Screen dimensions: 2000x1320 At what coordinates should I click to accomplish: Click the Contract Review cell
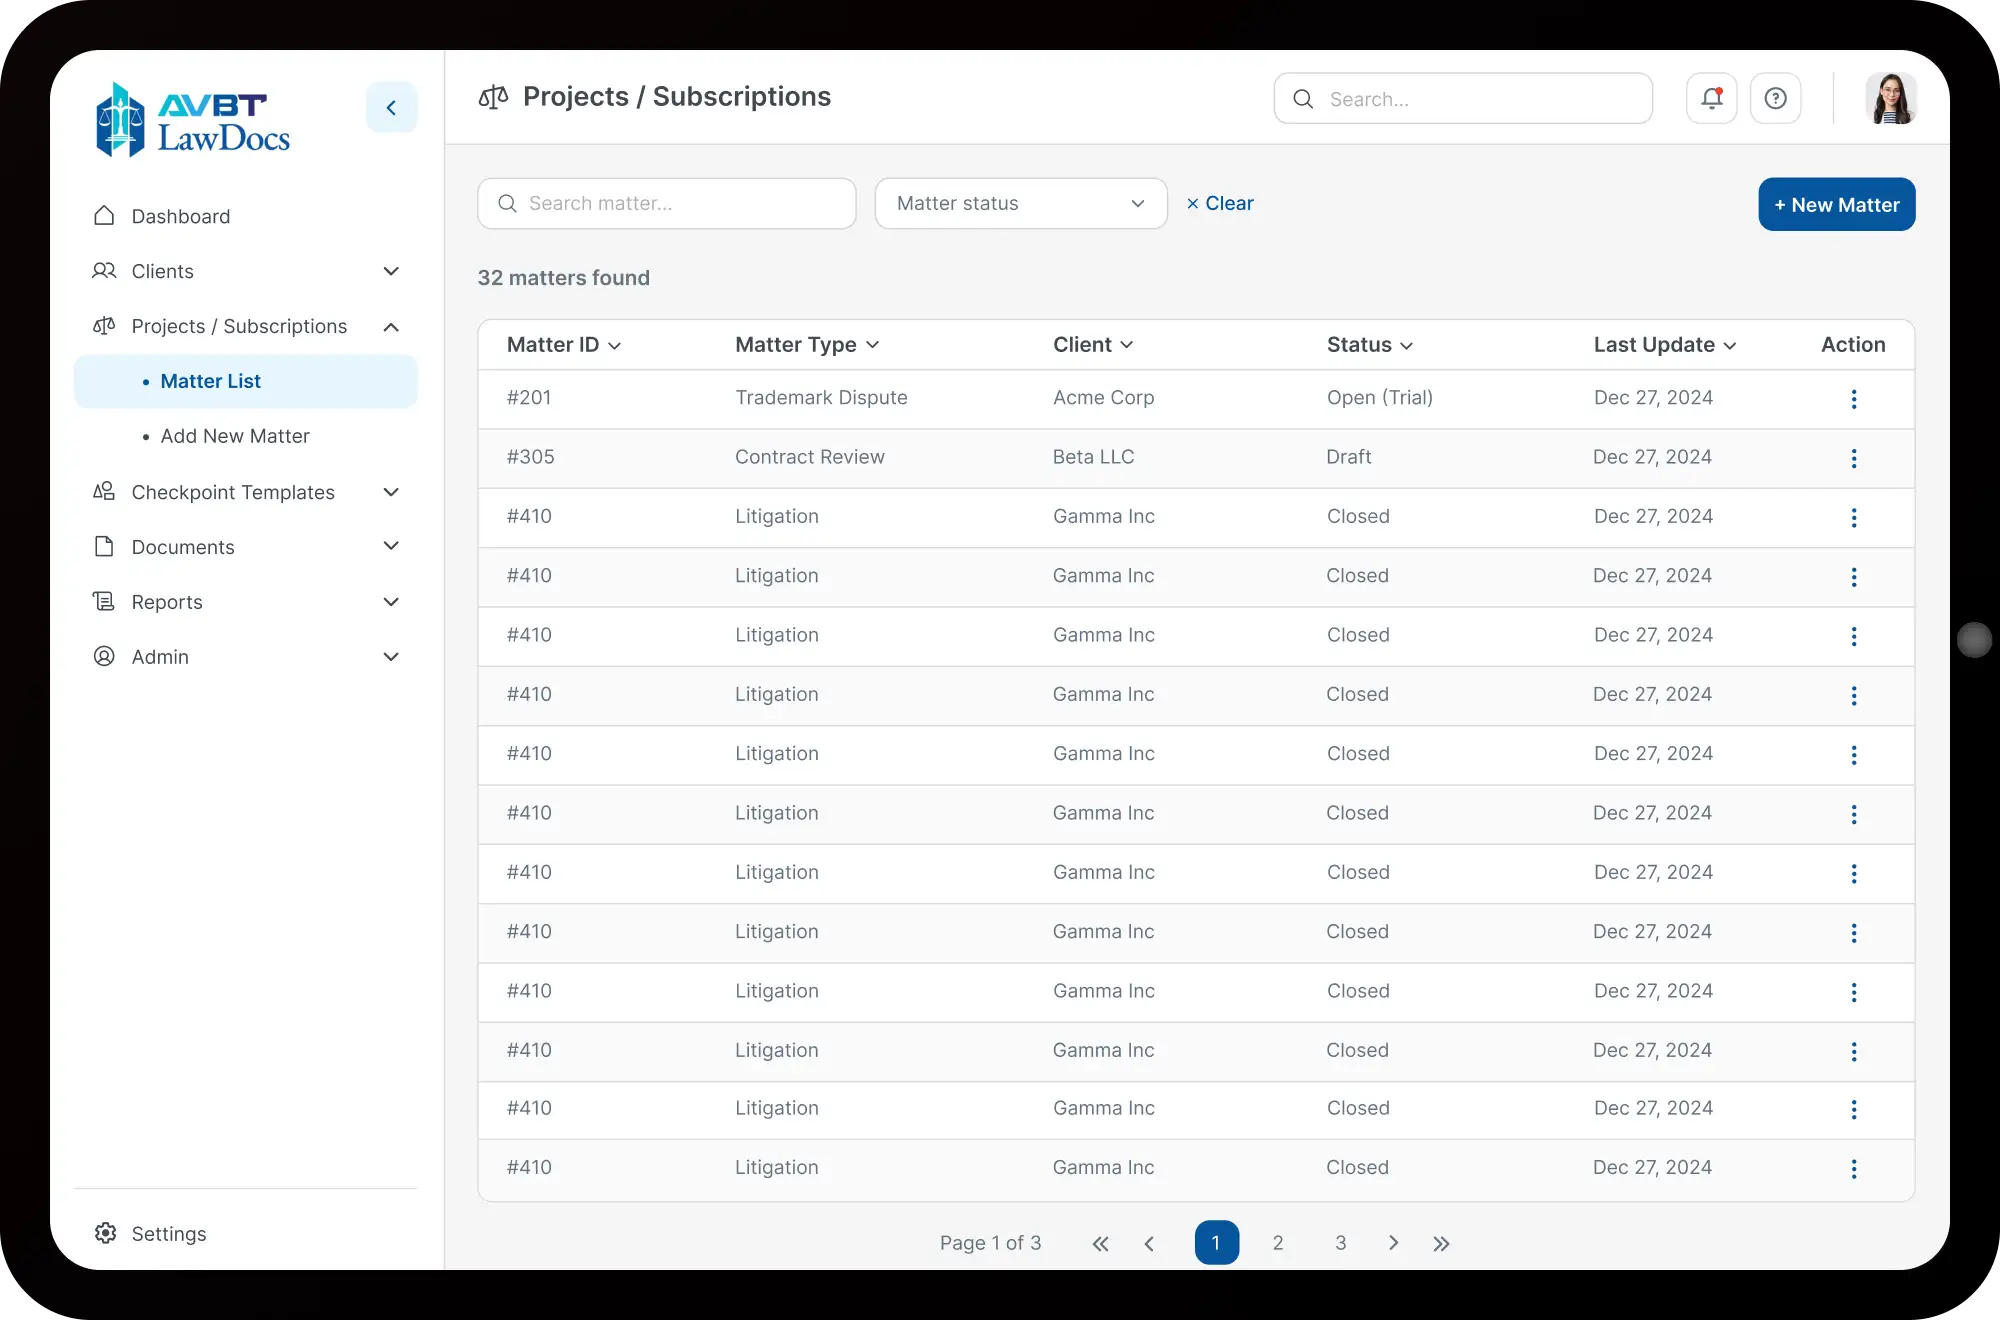[809, 457]
